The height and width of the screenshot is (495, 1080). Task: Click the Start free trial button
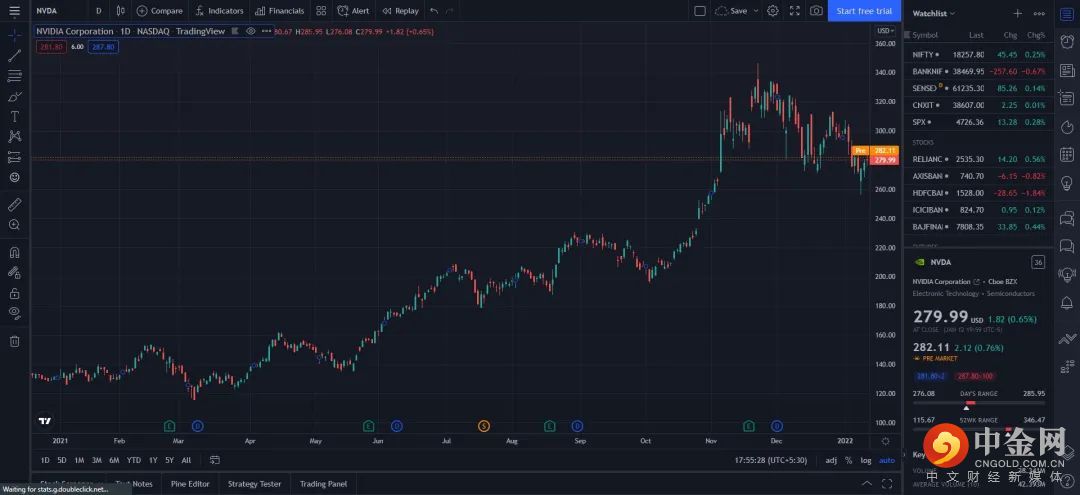pos(864,11)
